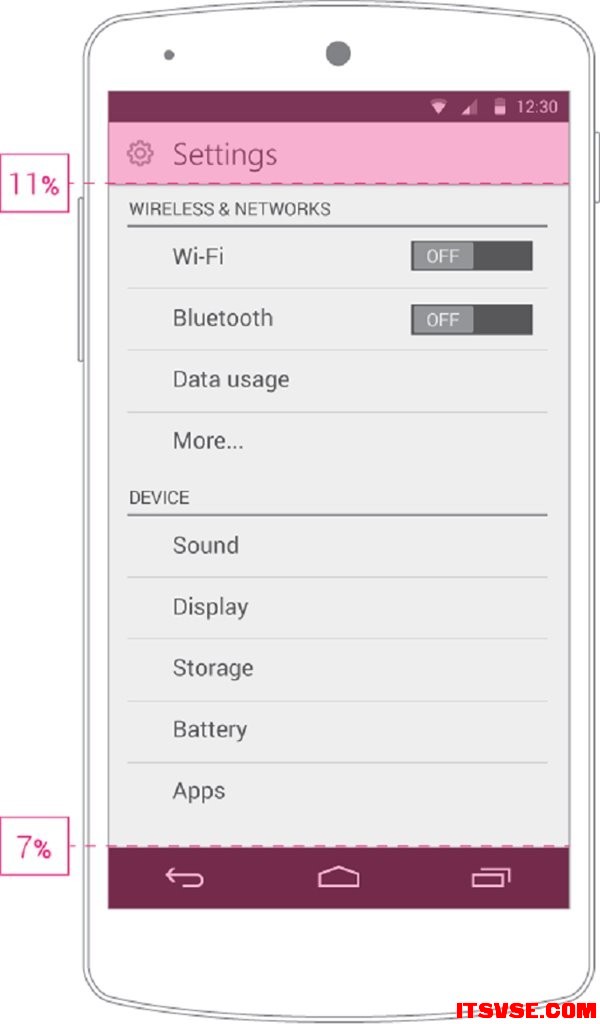
Task: Tap the cellular signal status icon
Action: click(469, 107)
